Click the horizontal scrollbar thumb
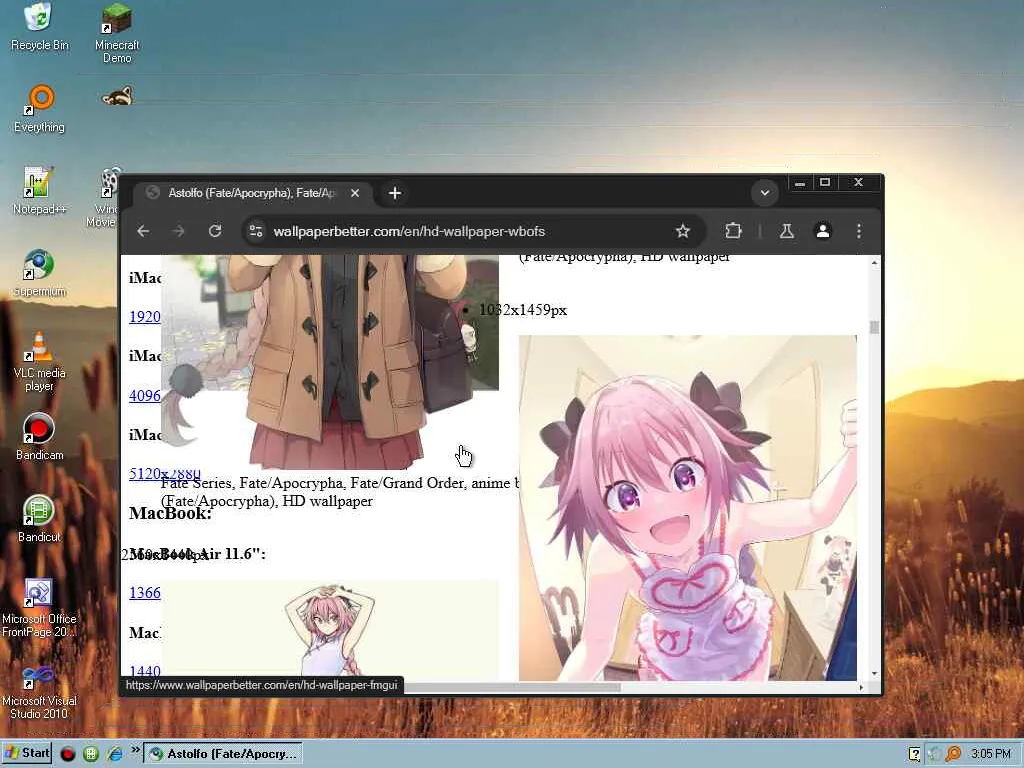Viewport: 1024px width, 768px height. coord(511,687)
